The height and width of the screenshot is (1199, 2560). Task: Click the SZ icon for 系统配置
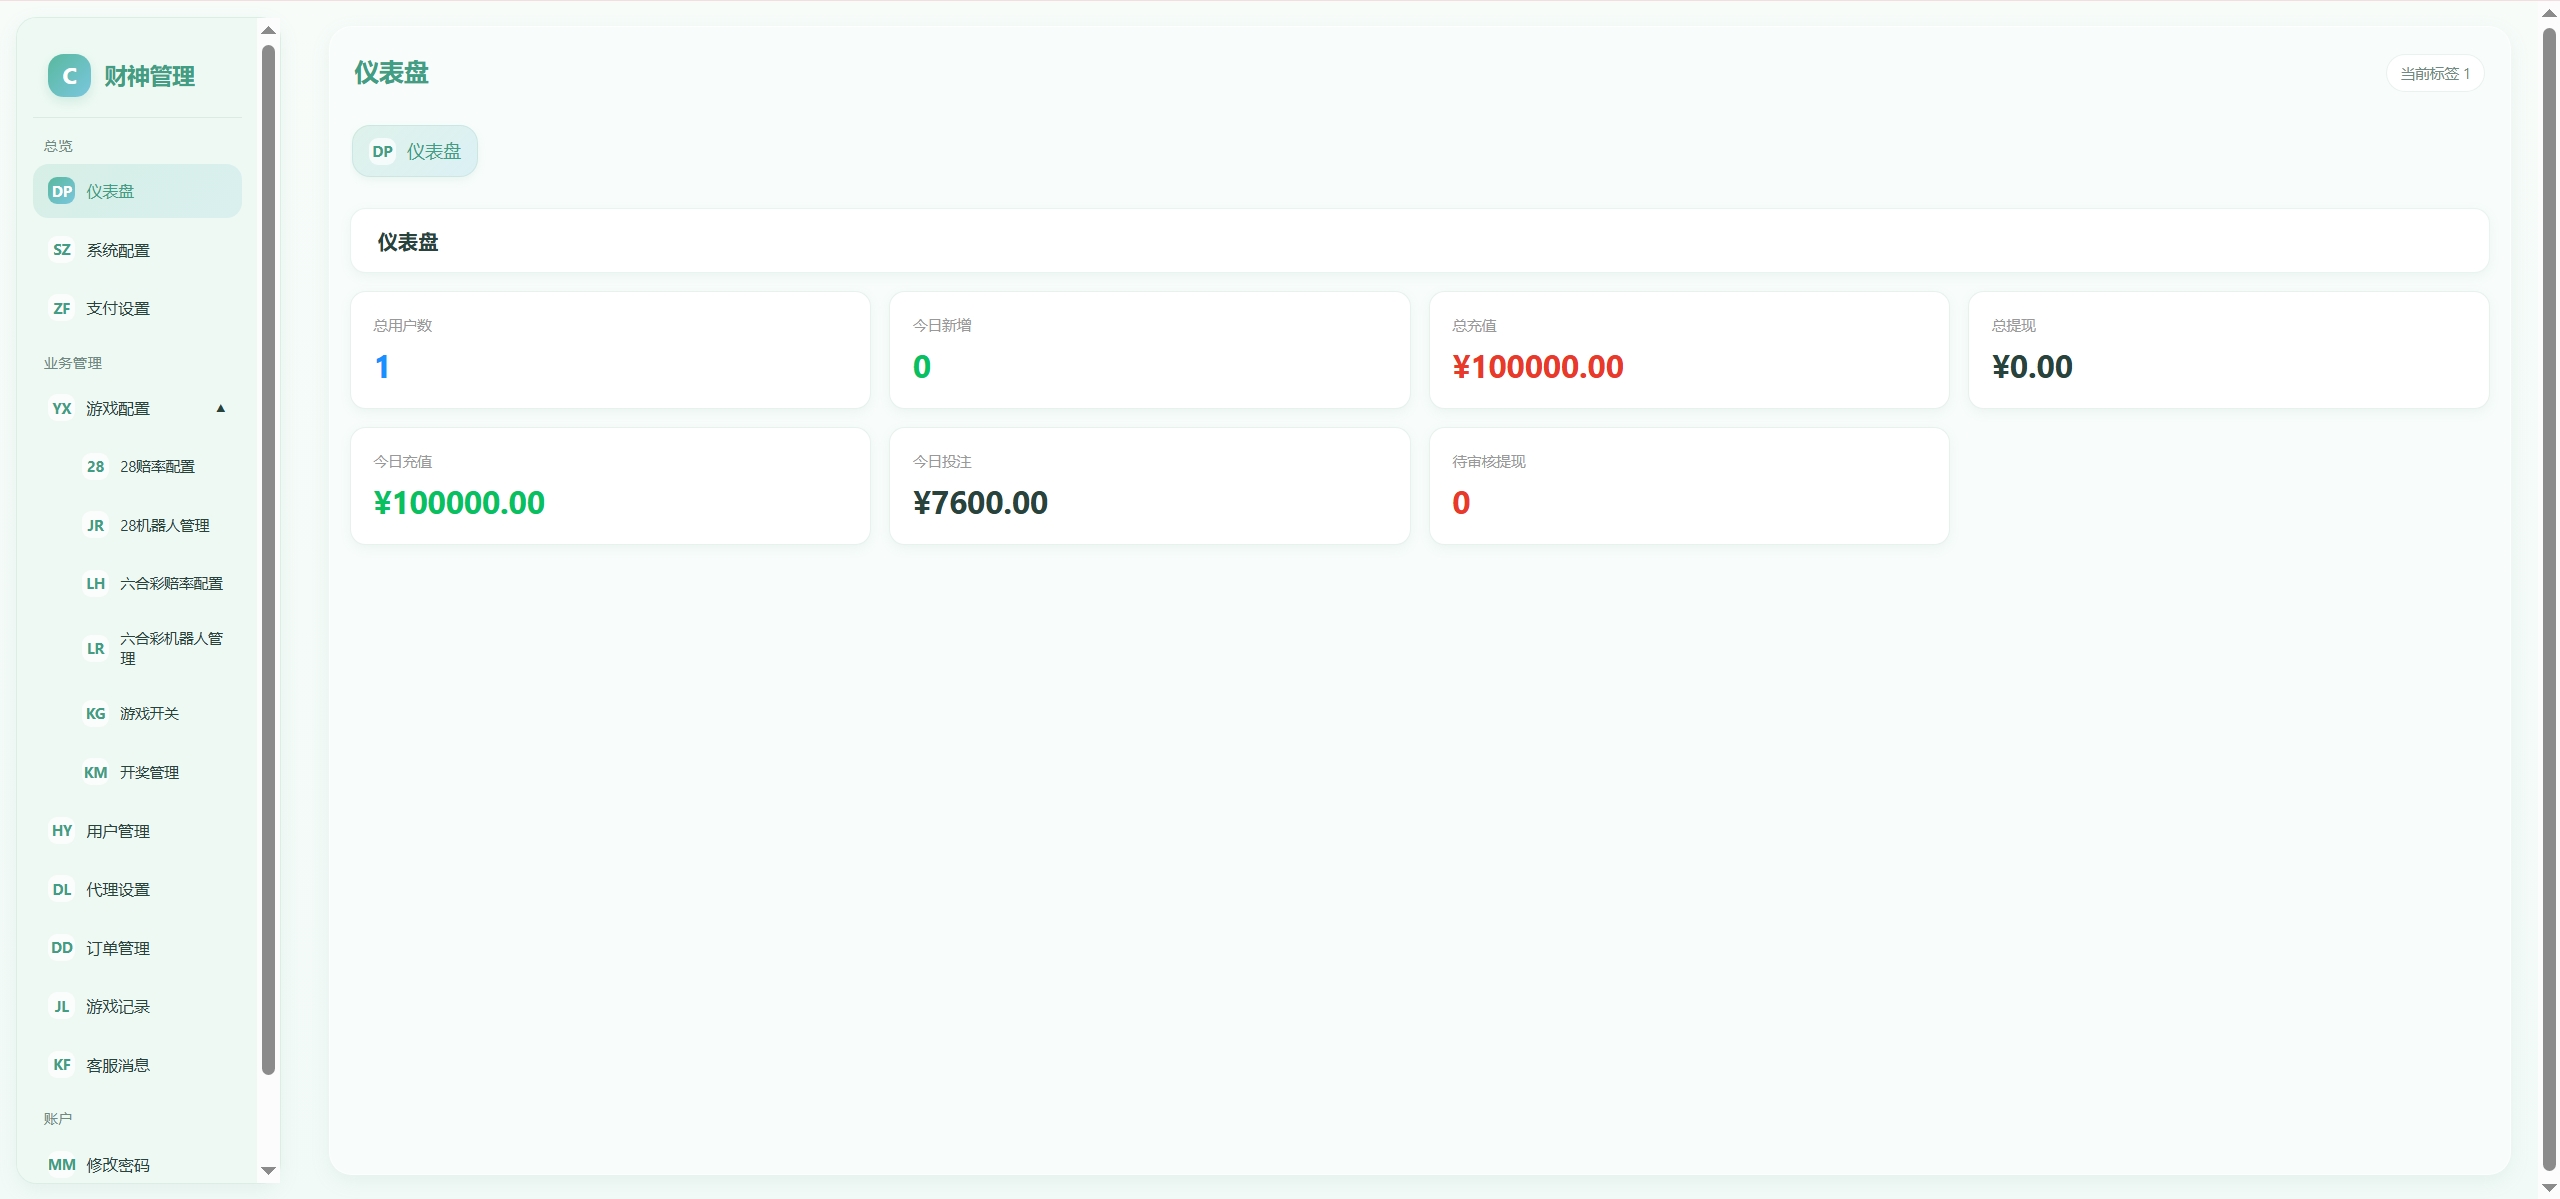[x=62, y=250]
